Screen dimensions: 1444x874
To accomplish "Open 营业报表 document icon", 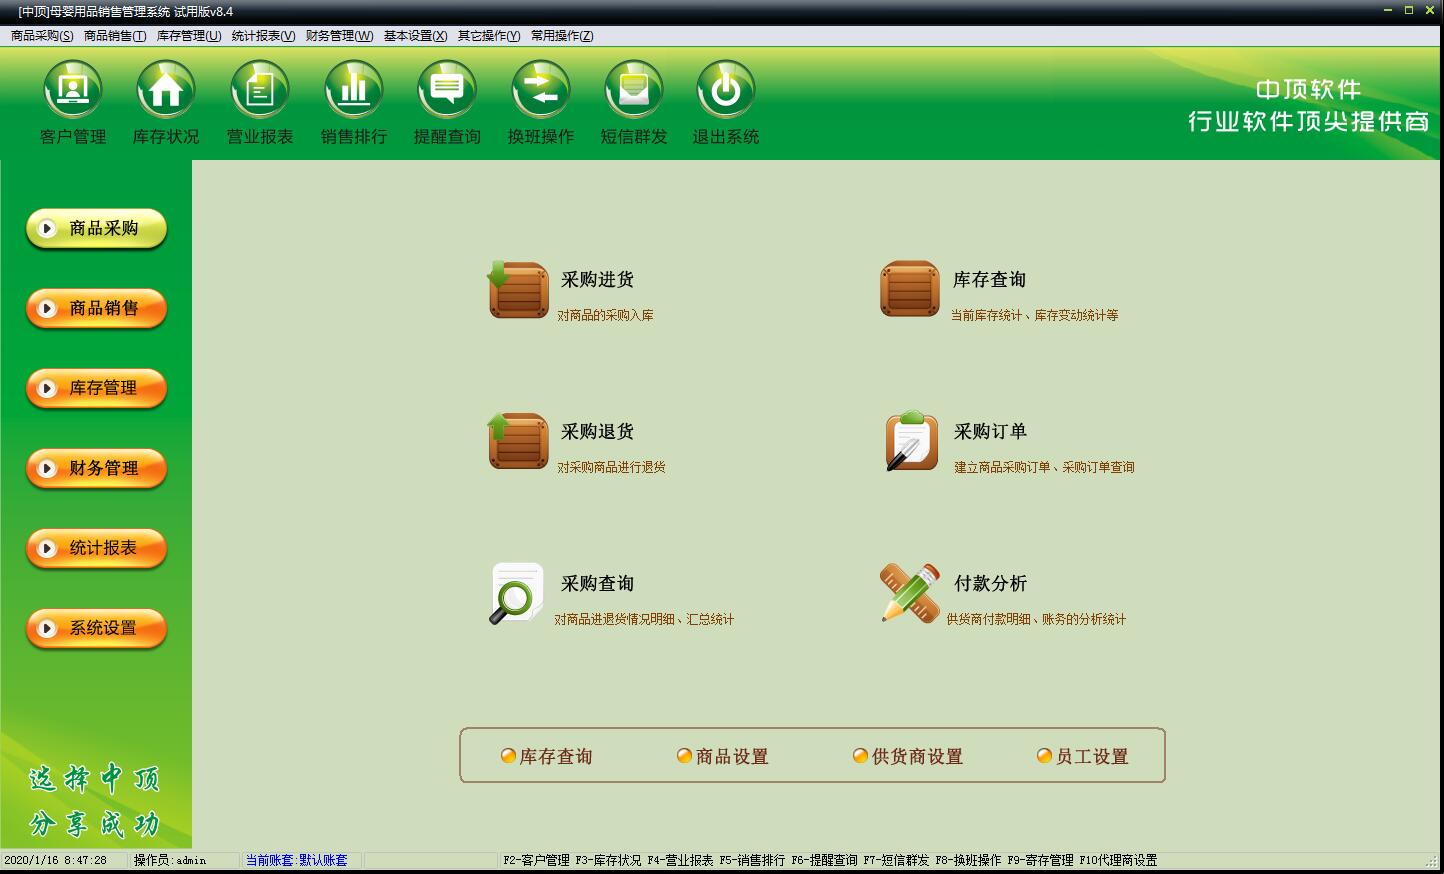I will 260,90.
